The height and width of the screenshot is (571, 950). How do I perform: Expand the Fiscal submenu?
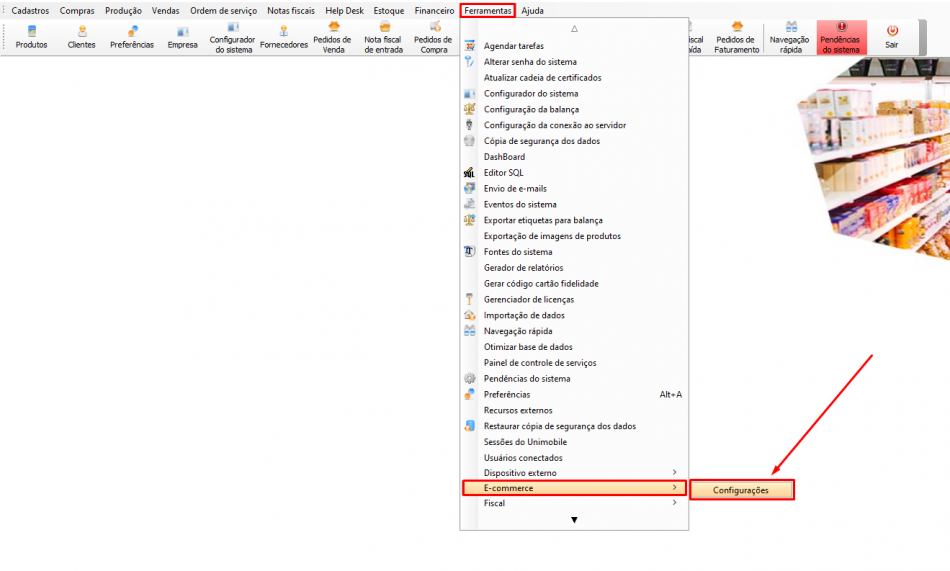[573, 504]
